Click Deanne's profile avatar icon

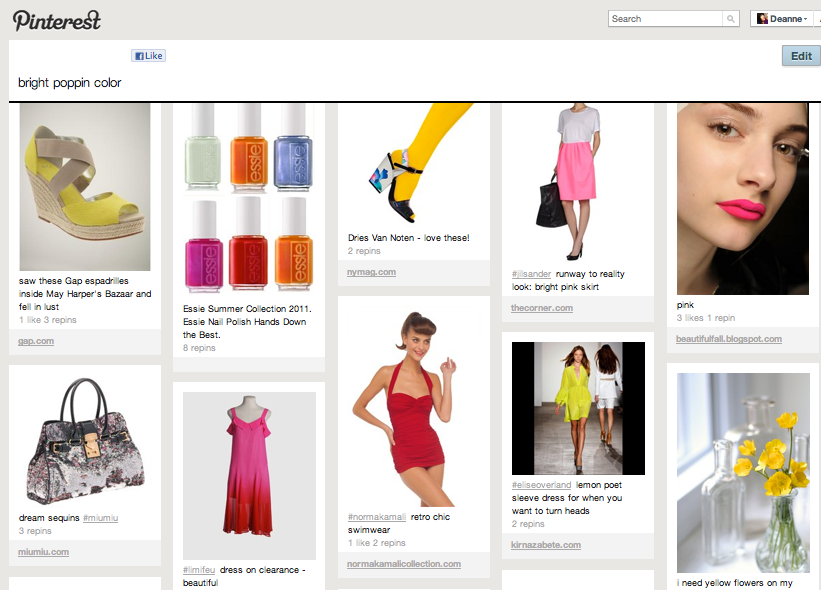pos(762,19)
